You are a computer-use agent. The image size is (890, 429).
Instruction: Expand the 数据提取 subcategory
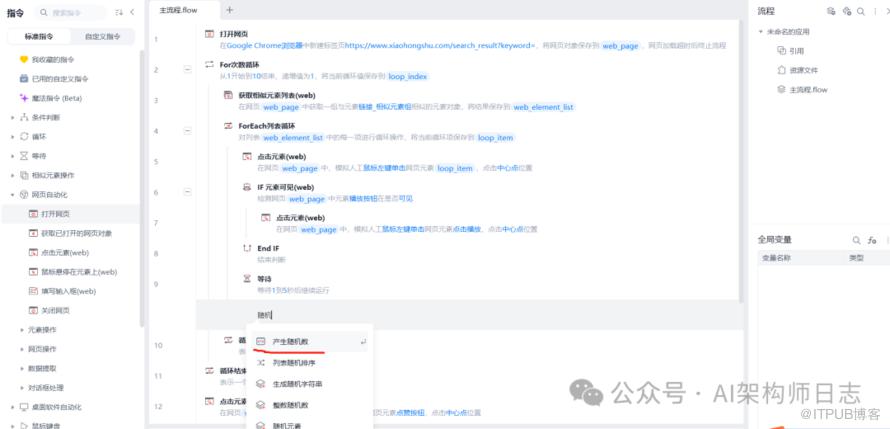point(22,368)
